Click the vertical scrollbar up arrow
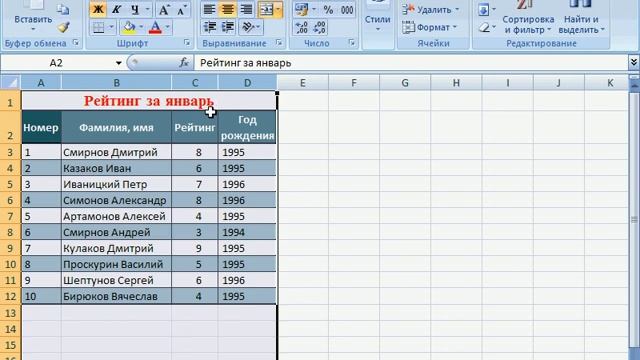Viewport: 640px width, 360px height. click(x=634, y=84)
